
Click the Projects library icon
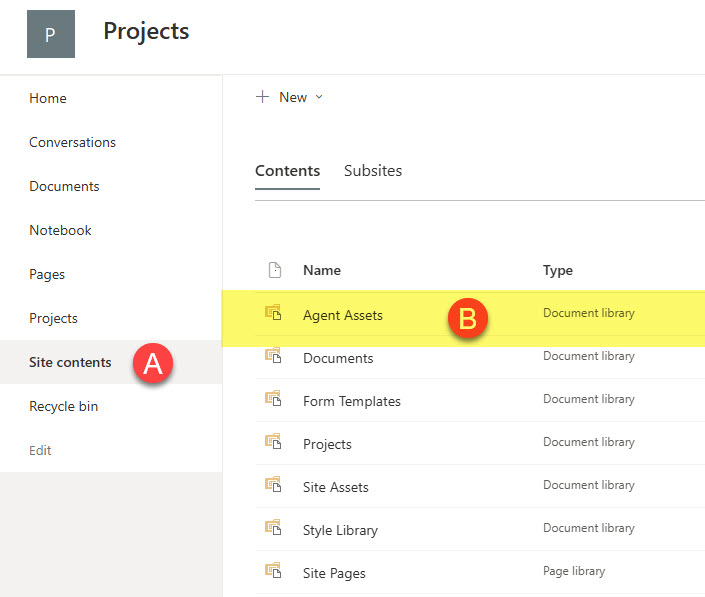(x=273, y=441)
